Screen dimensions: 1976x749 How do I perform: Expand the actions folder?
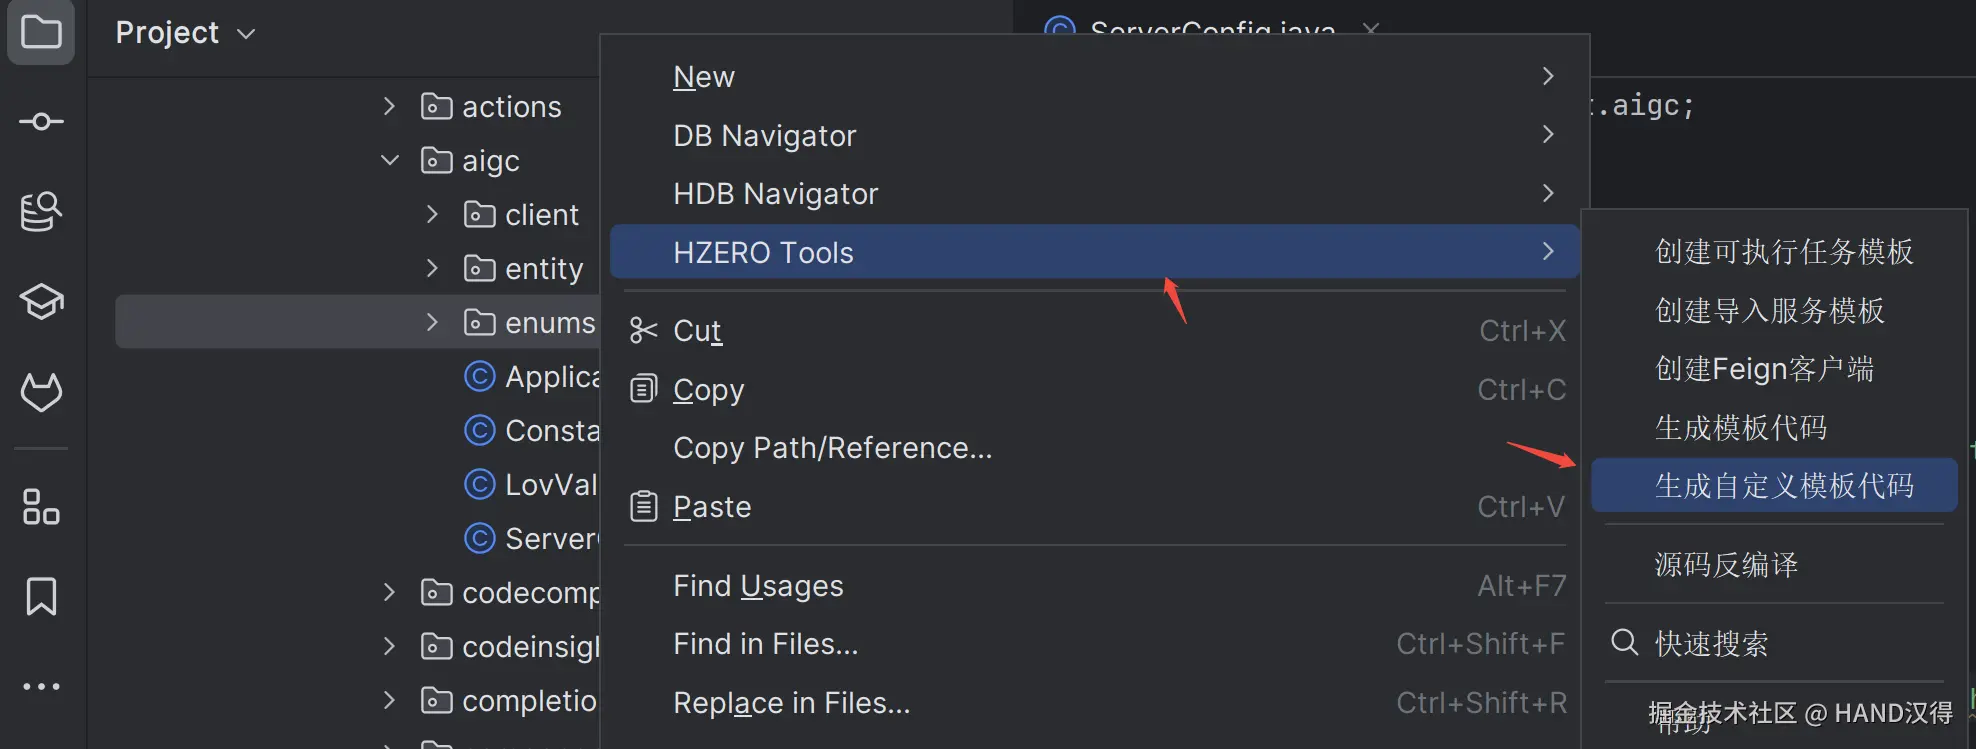[x=390, y=106]
